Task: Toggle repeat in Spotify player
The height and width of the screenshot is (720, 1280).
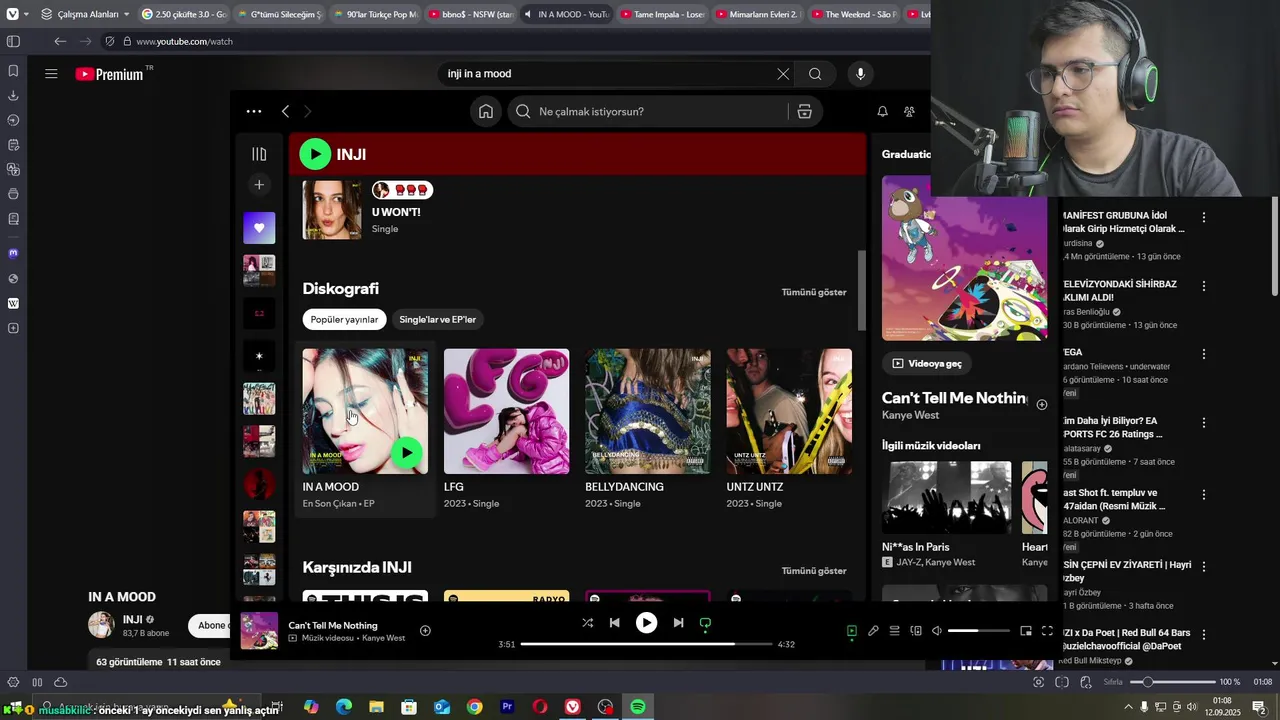Action: click(x=705, y=623)
